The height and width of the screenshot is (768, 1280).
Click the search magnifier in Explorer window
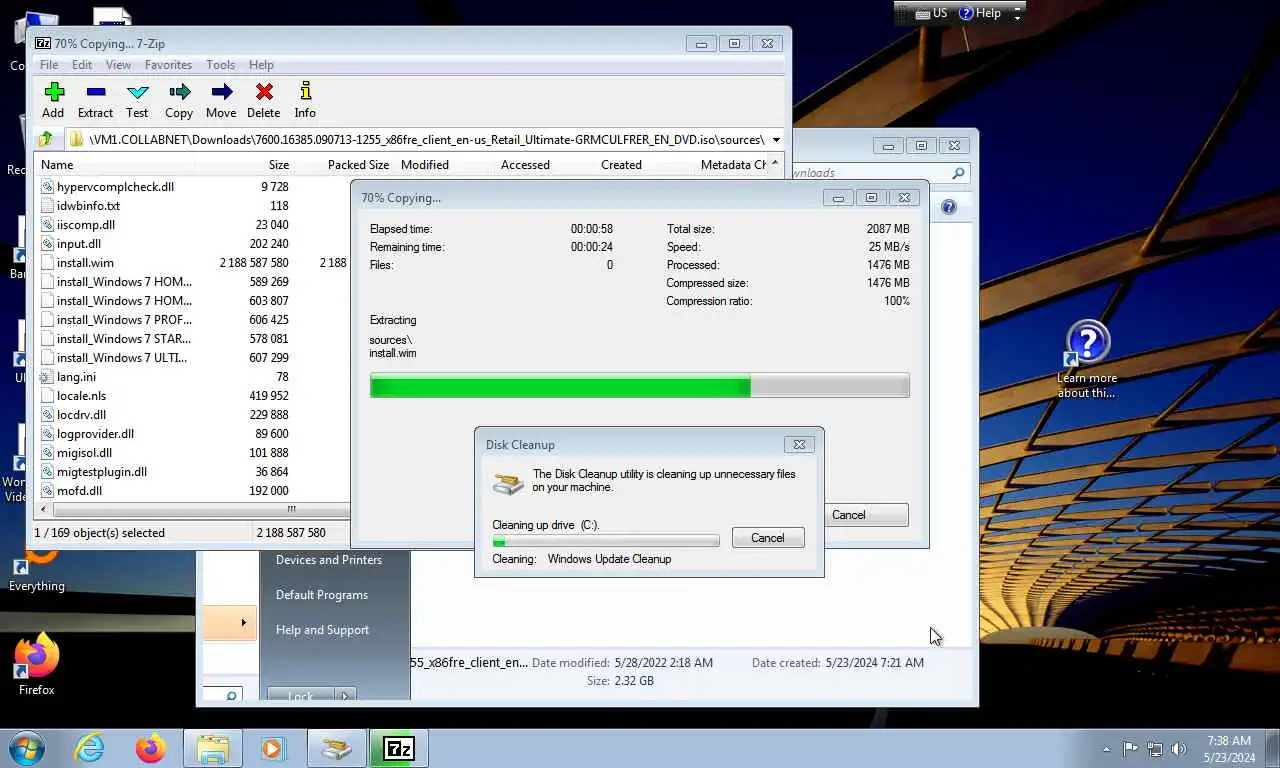[958, 173]
